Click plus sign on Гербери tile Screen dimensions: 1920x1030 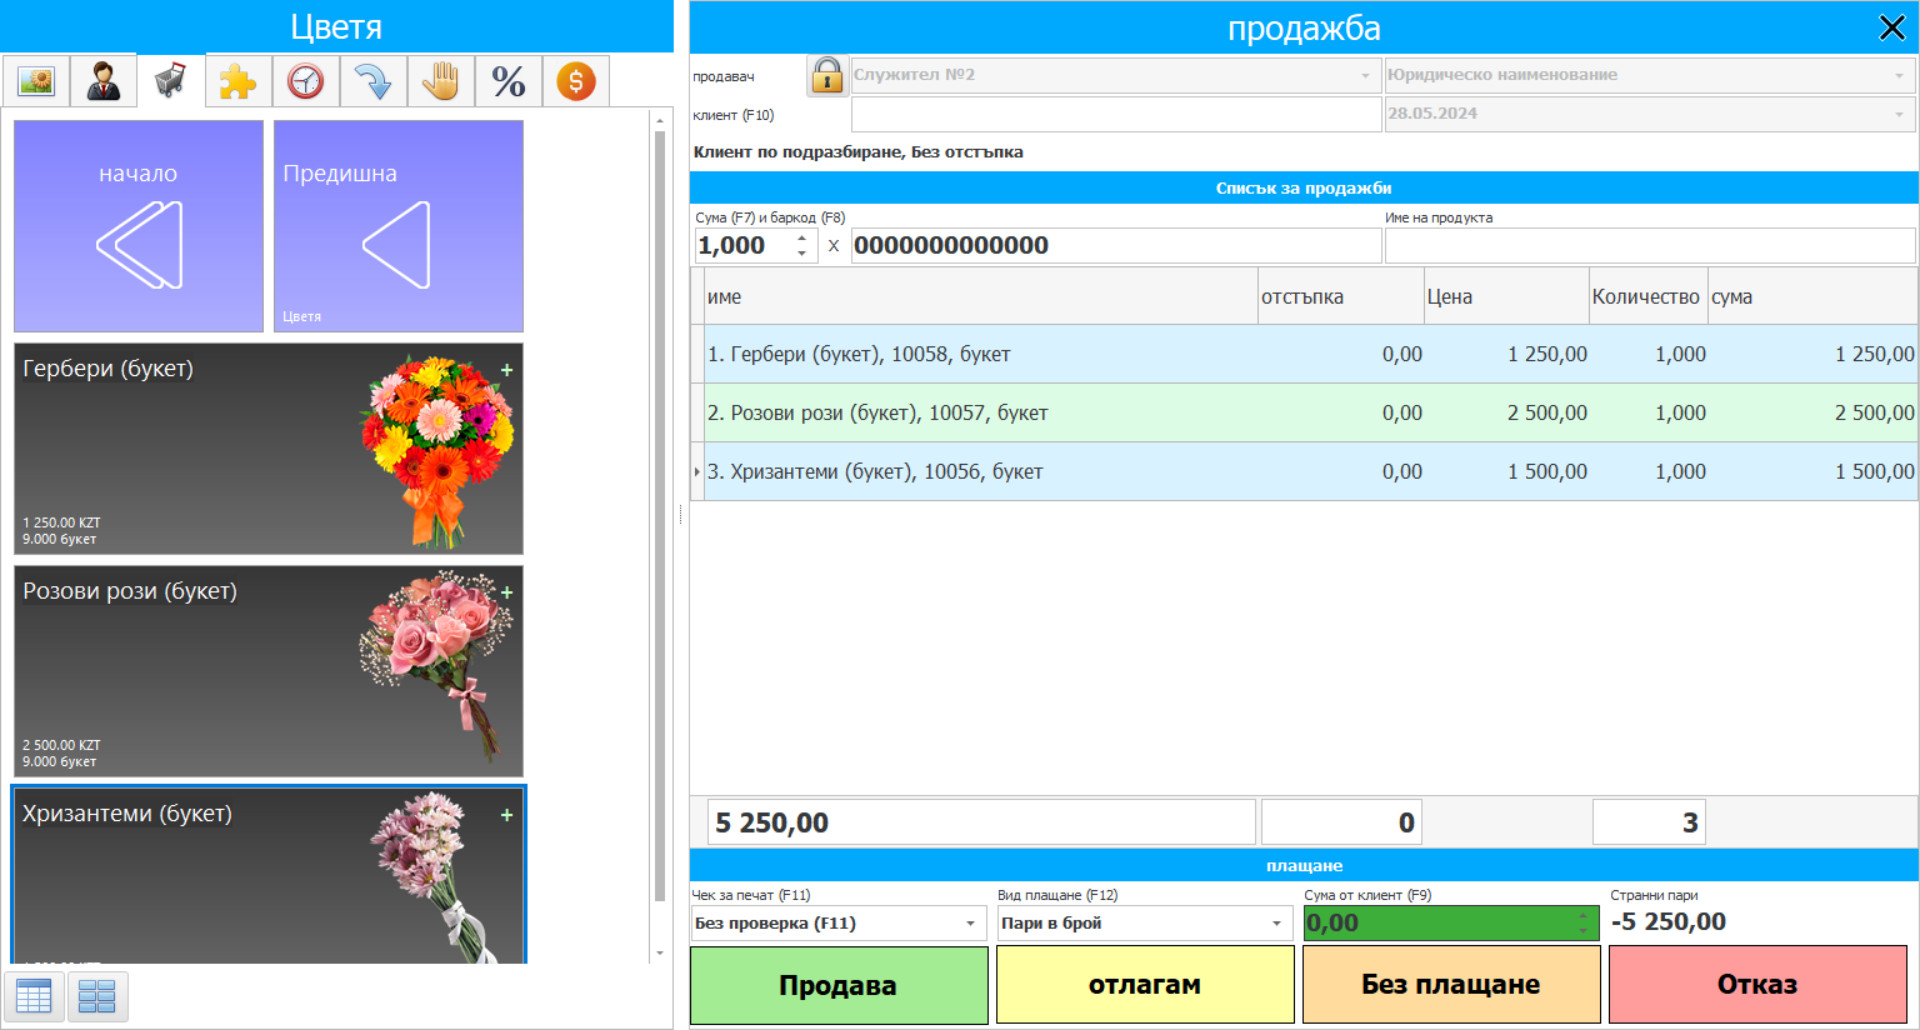pyautogui.click(x=507, y=370)
